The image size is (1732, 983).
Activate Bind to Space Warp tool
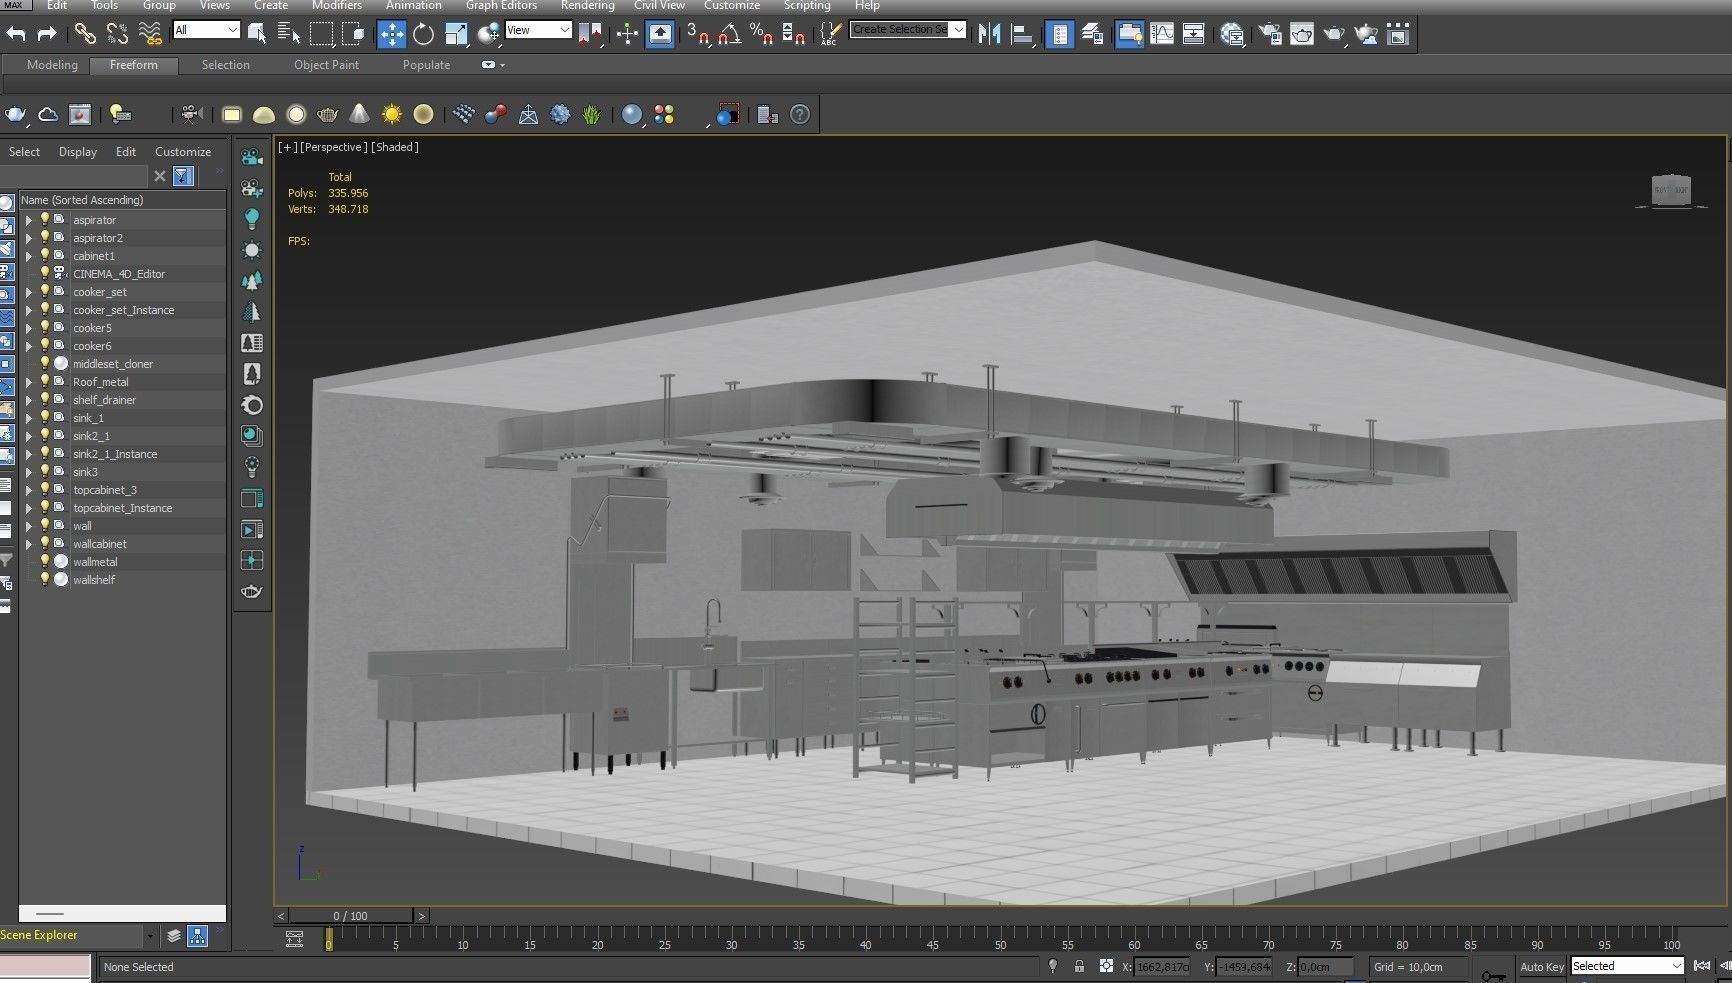tap(150, 34)
